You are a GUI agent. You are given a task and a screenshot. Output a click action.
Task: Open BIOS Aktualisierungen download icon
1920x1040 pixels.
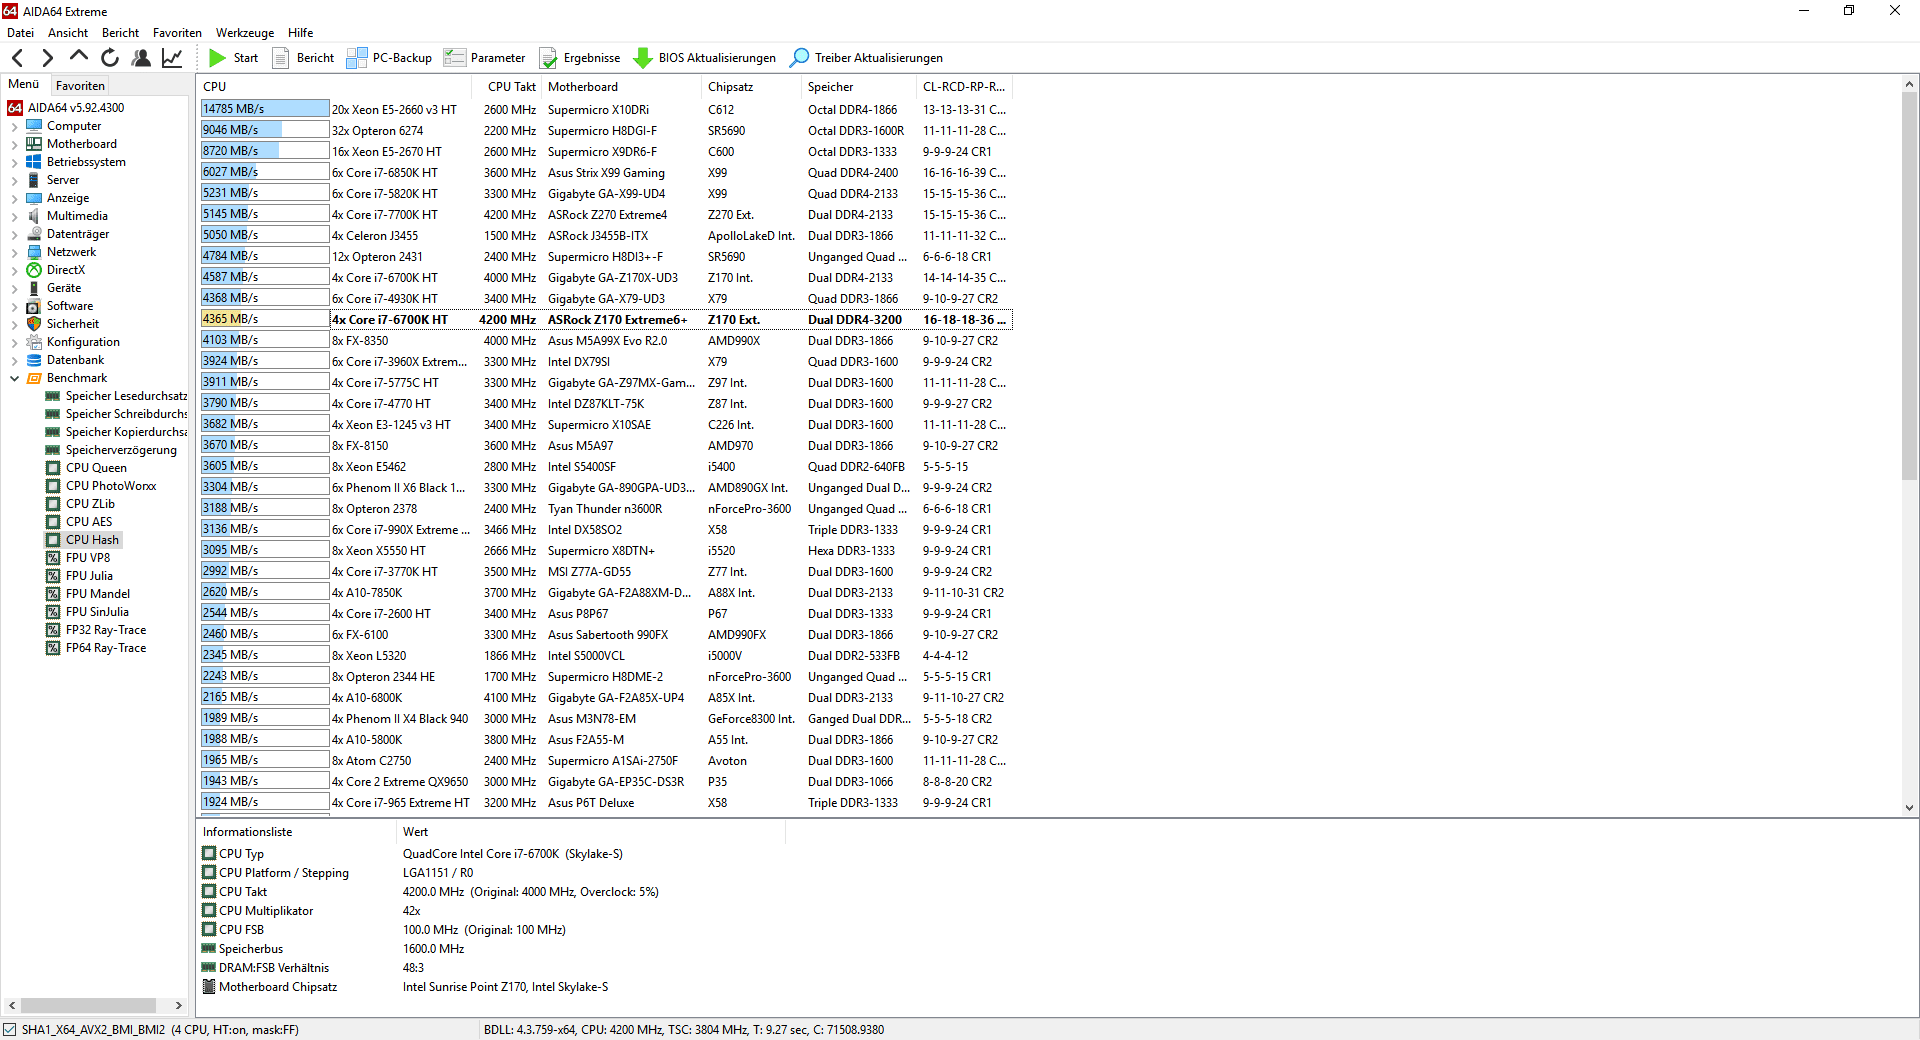[x=643, y=58]
